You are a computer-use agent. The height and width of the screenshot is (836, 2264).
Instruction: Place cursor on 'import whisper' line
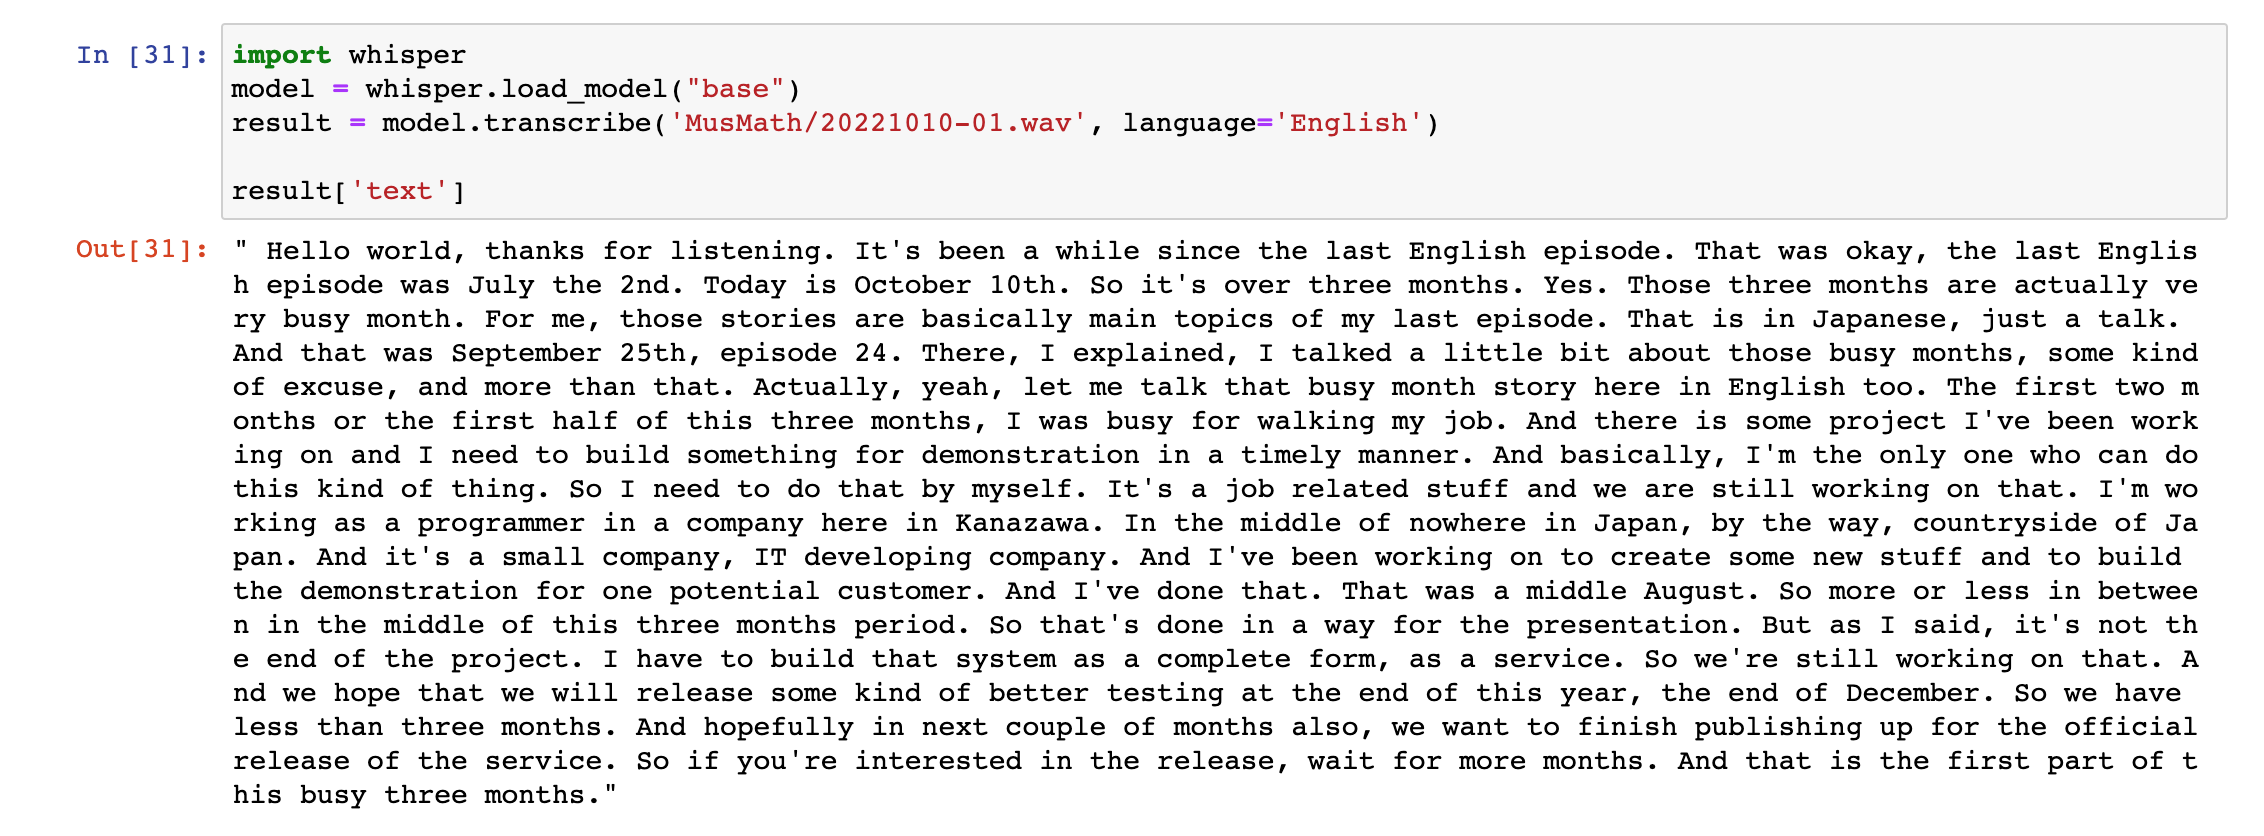pyautogui.click(x=349, y=55)
